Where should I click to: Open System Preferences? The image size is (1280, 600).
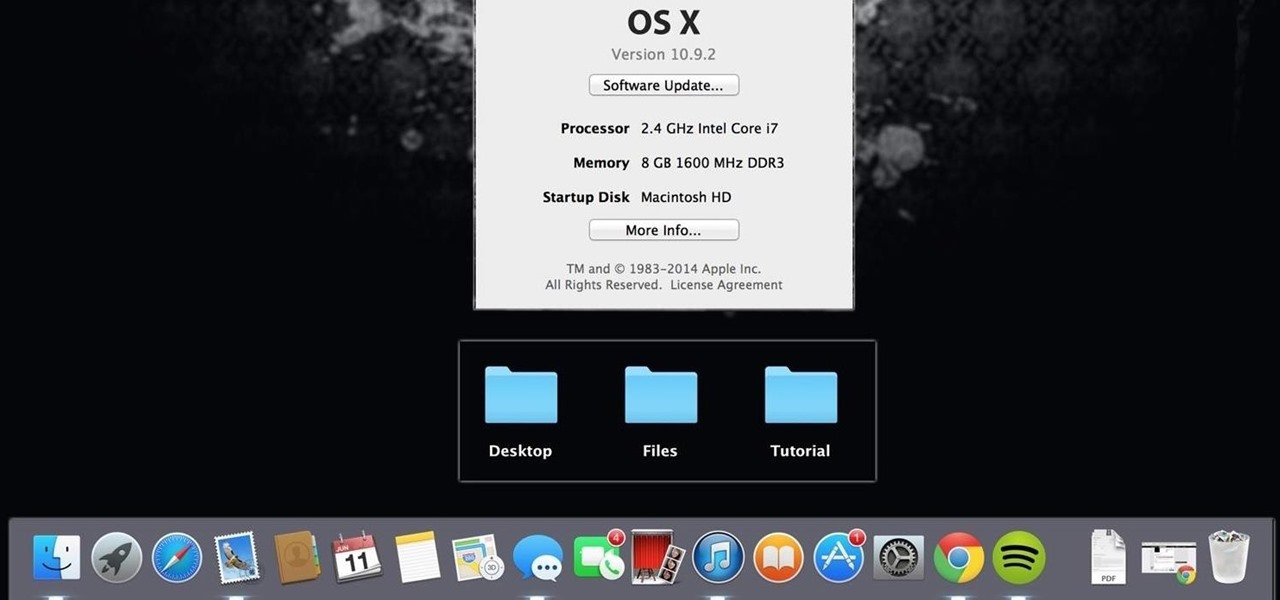[897, 557]
